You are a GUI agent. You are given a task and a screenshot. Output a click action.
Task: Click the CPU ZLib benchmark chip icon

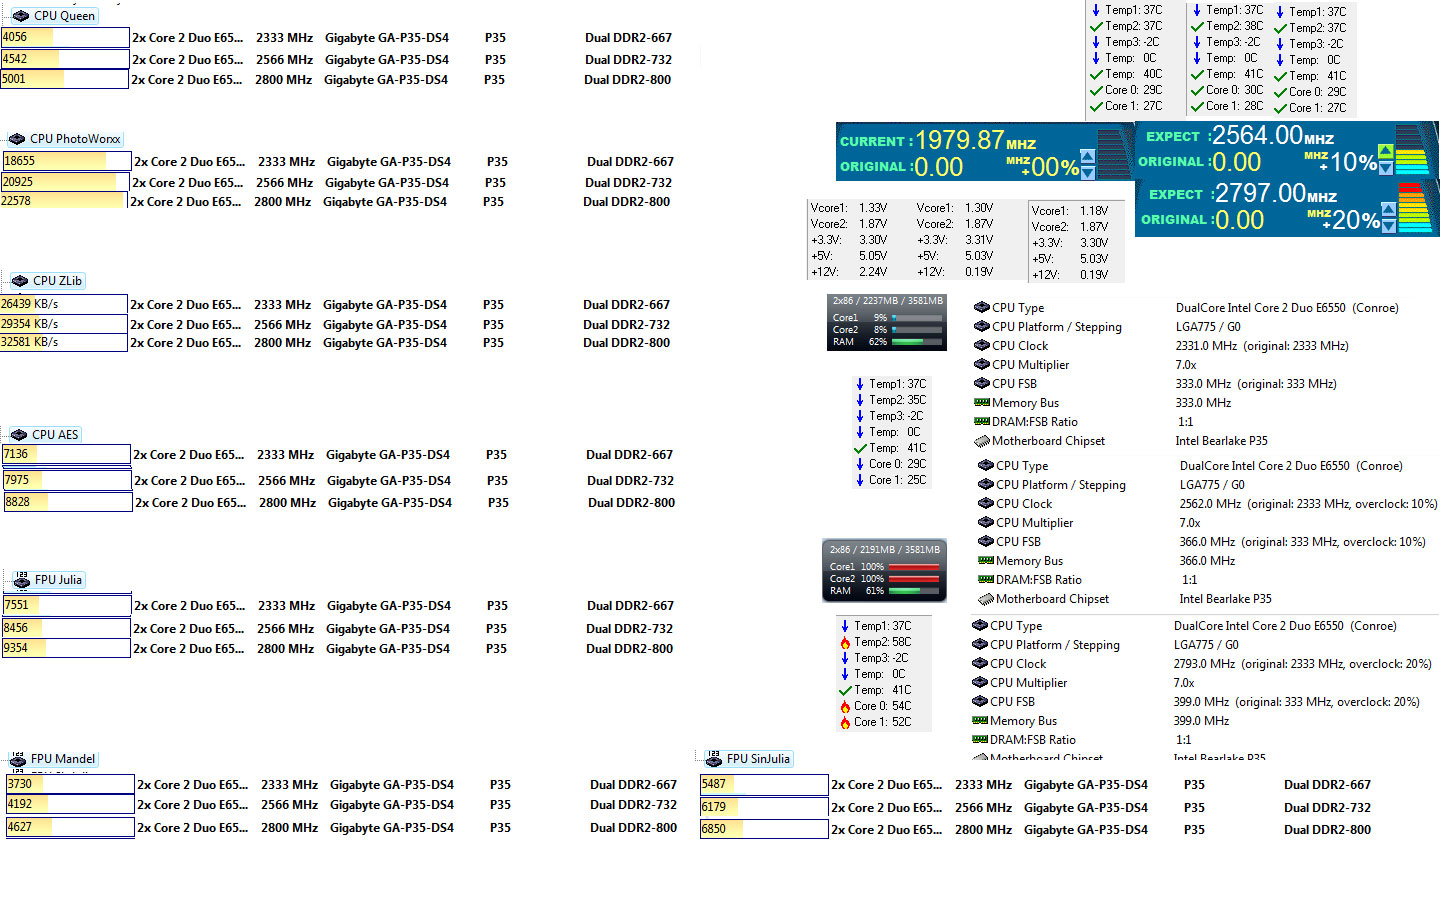point(19,281)
